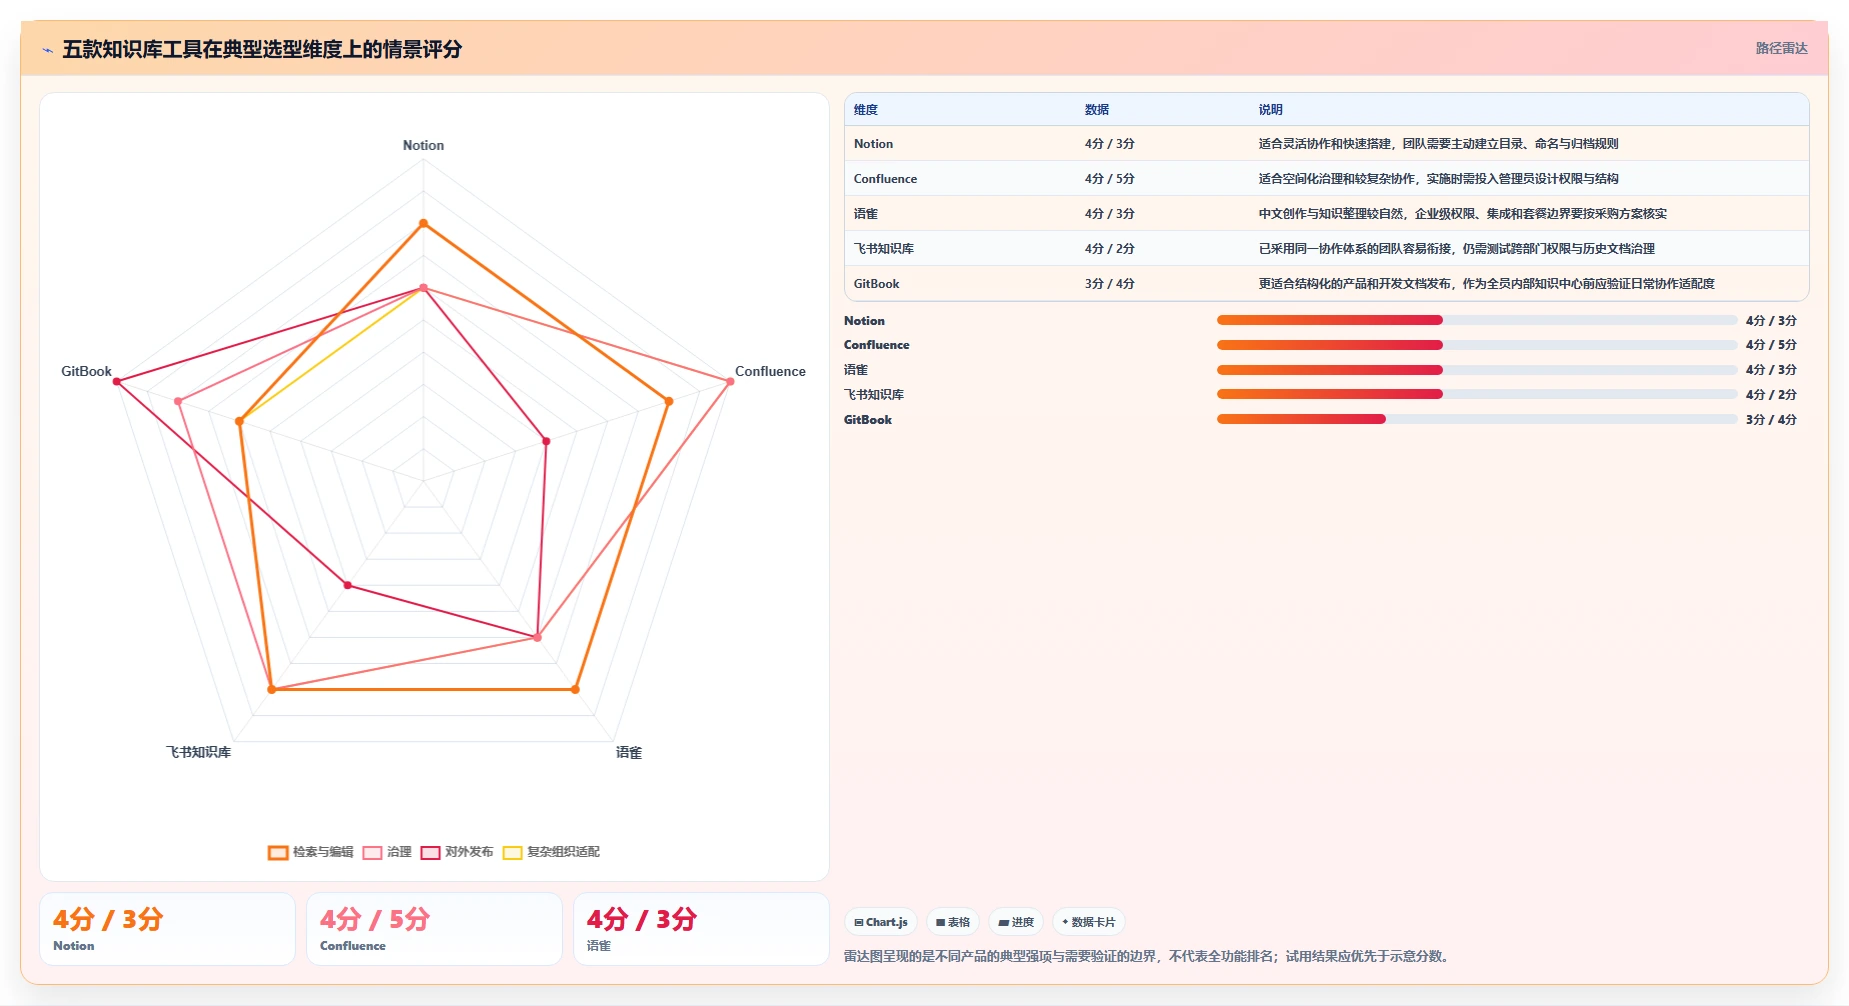Screen dimensions: 1849x1006
Task: Click the small icon before the page title
Action: pos(47,50)
